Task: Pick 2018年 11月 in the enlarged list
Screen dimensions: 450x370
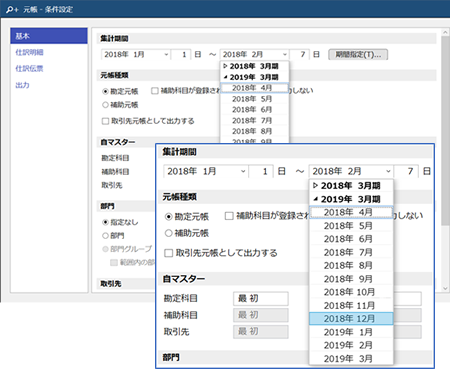Action: pyautogui.click(x=351, y=305)
